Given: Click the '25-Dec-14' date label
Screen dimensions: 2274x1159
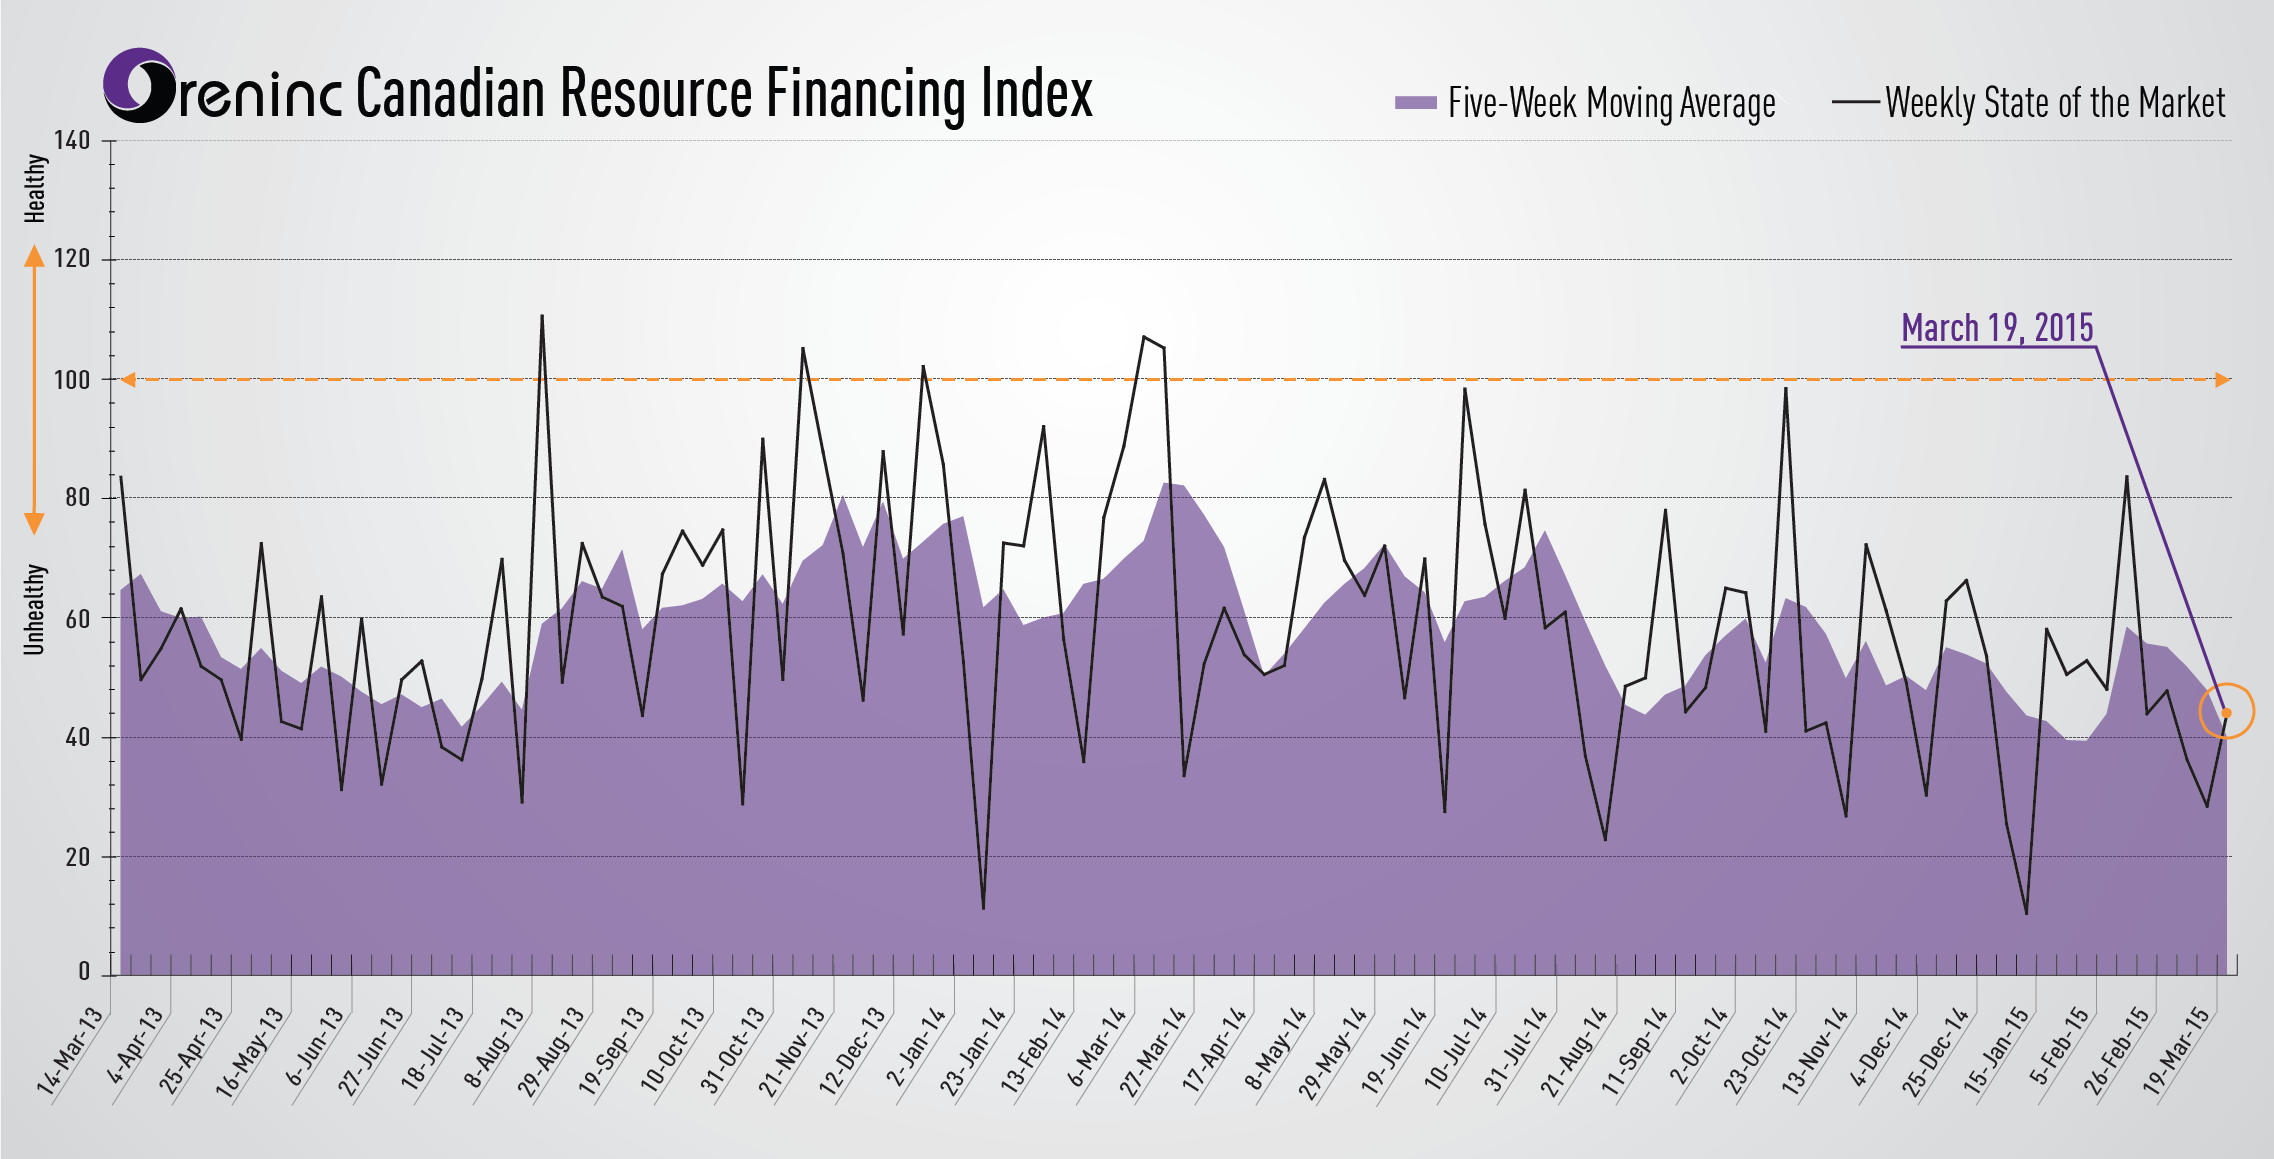Looking at the screenshot, I should click(1936, 1051).
